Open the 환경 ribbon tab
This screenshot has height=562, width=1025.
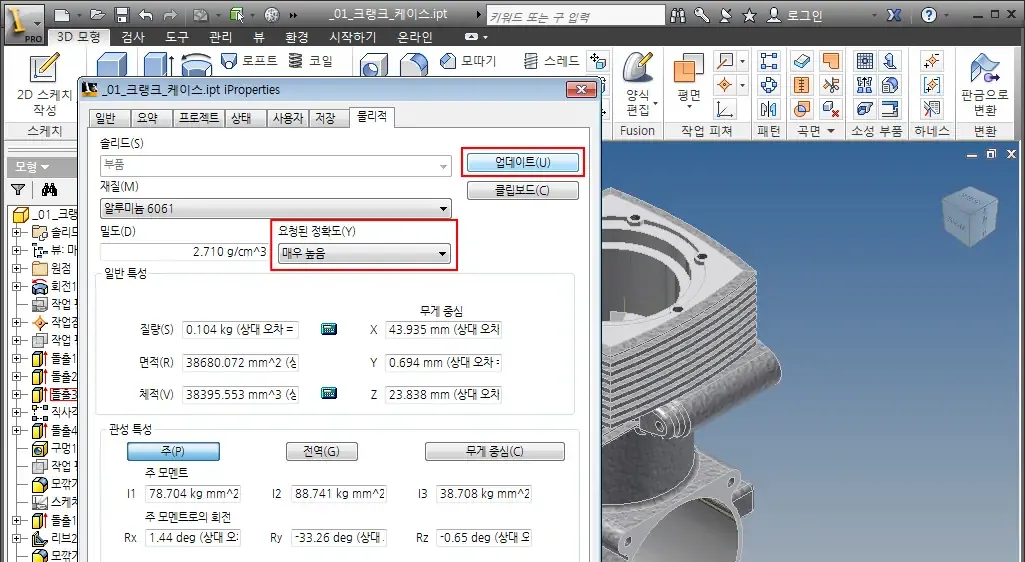(x=297, y=37)
